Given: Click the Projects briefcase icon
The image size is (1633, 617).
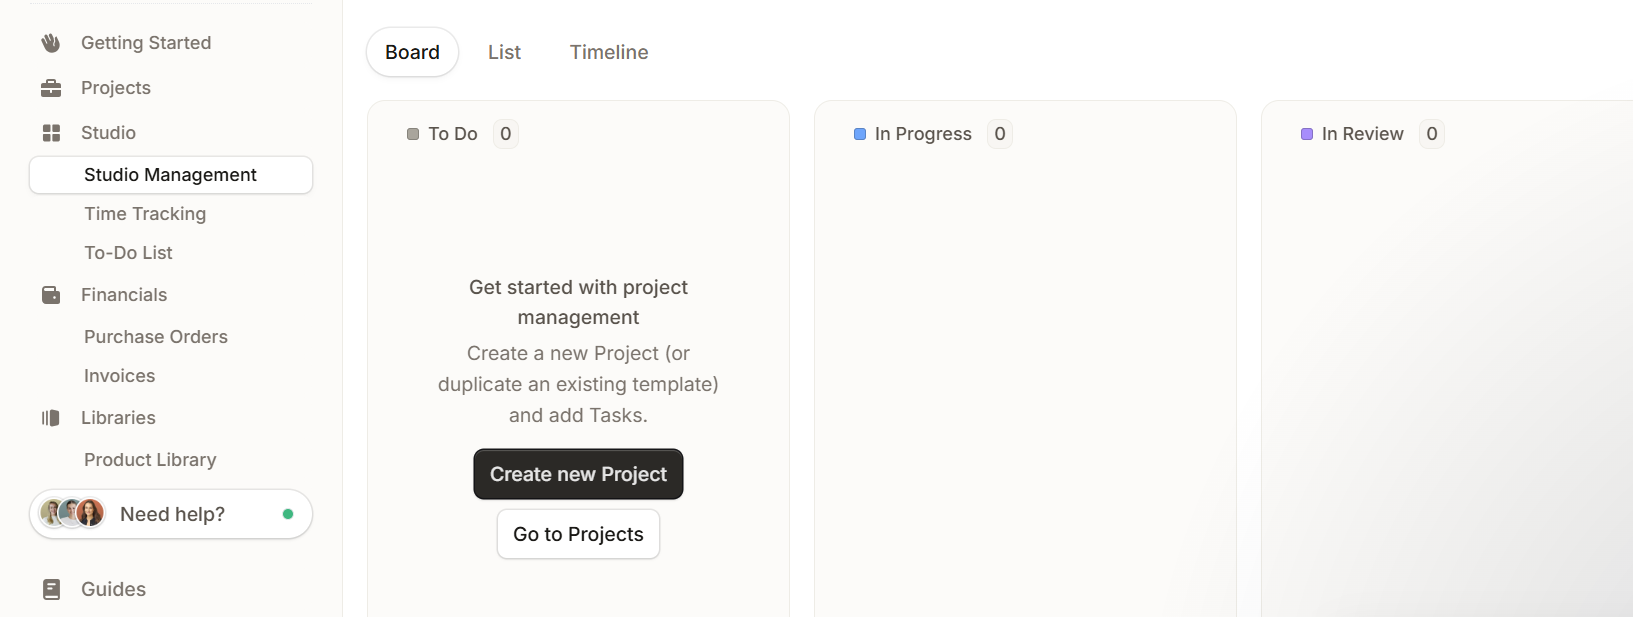Looking at the screenshot, I should point(51,88).
